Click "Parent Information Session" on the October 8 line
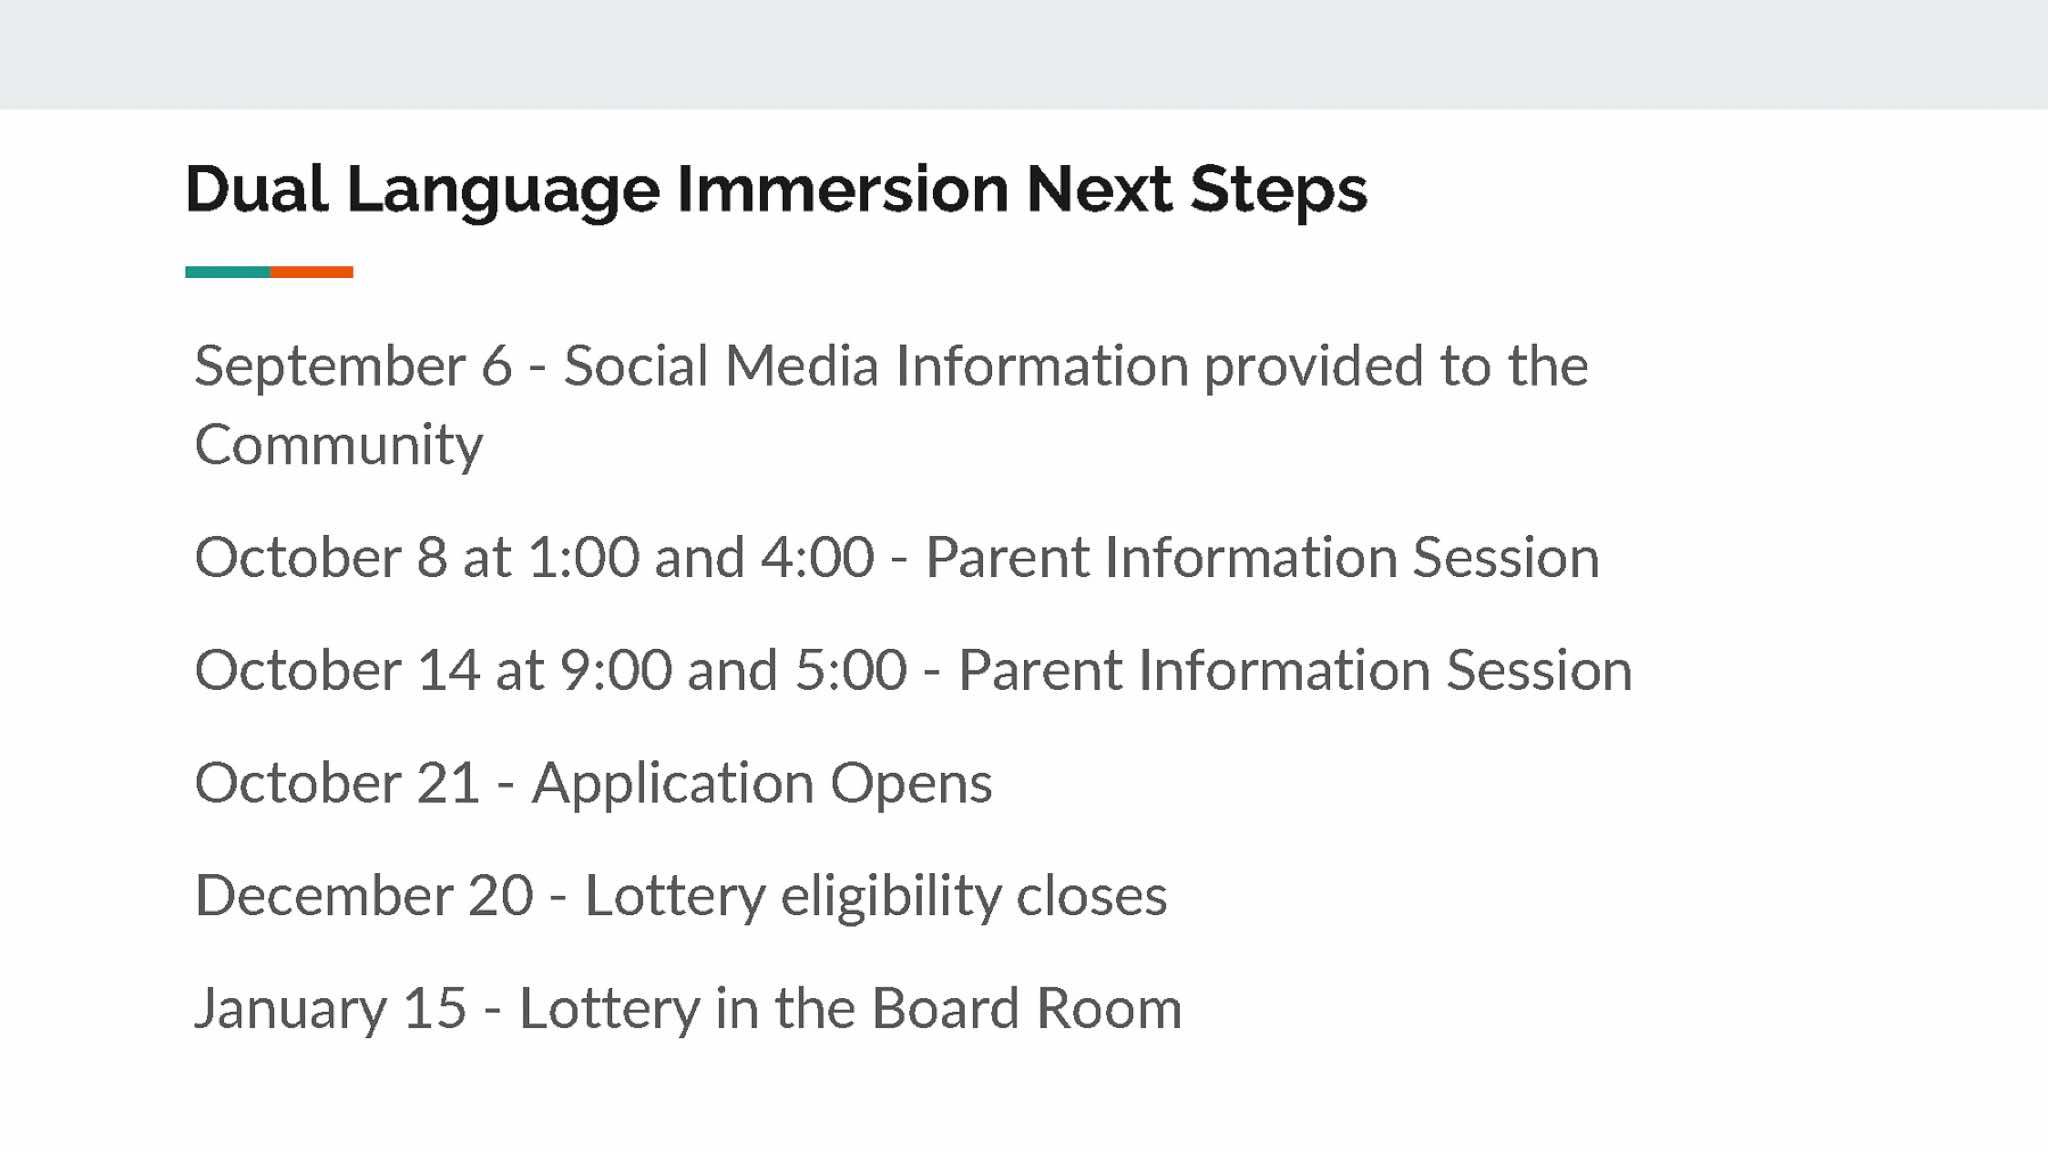 pos(1262,557)
